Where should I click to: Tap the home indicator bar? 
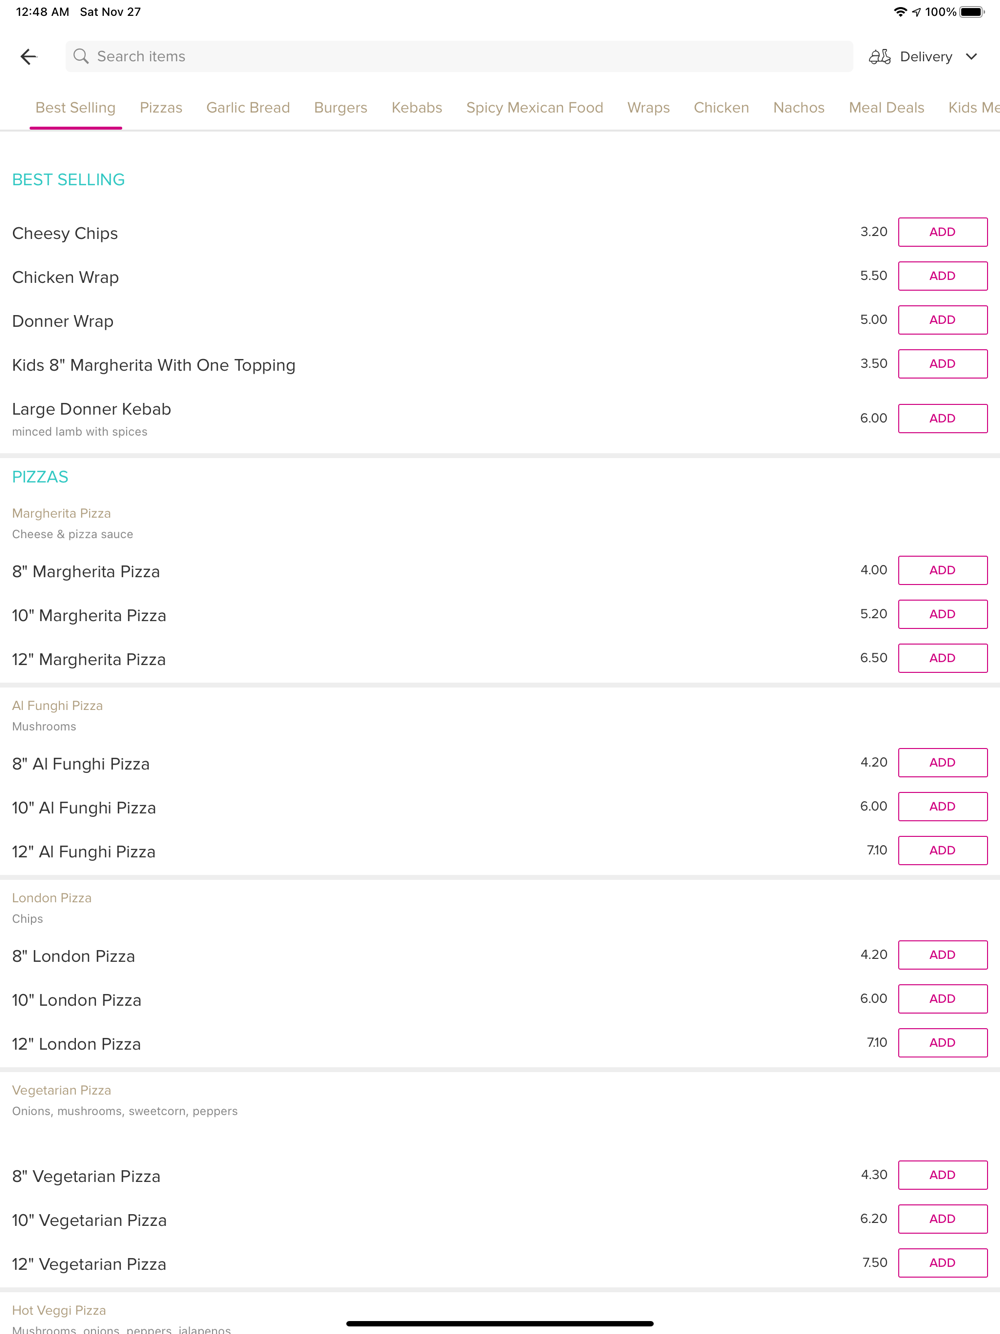500,1323
